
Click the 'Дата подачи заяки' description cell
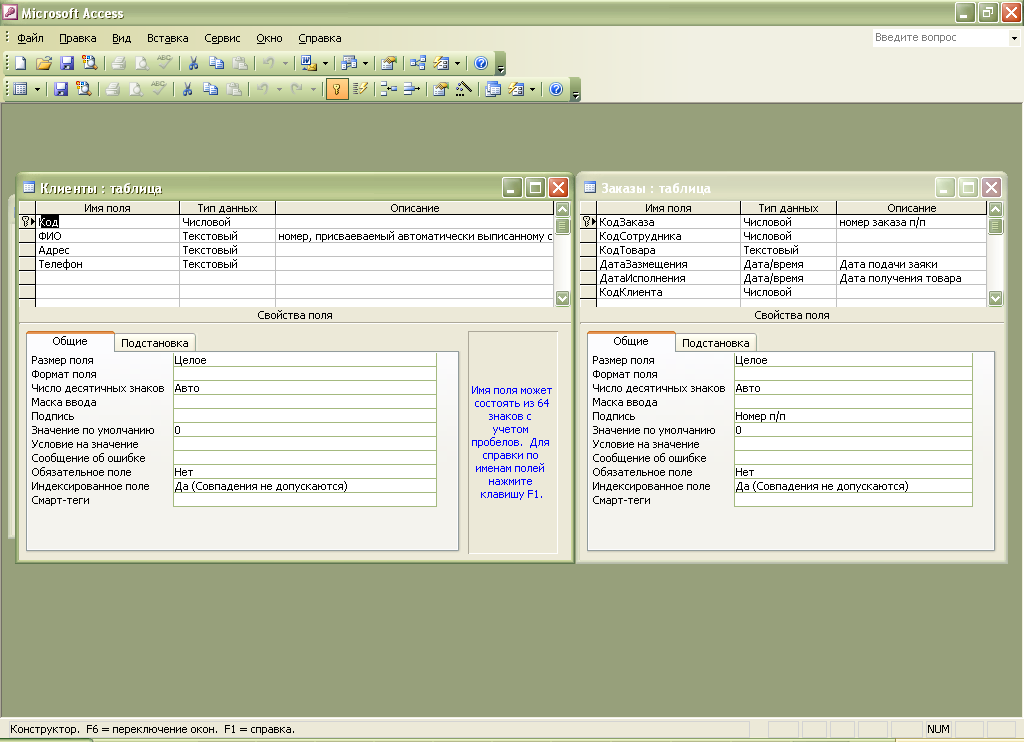click(911, 264)
